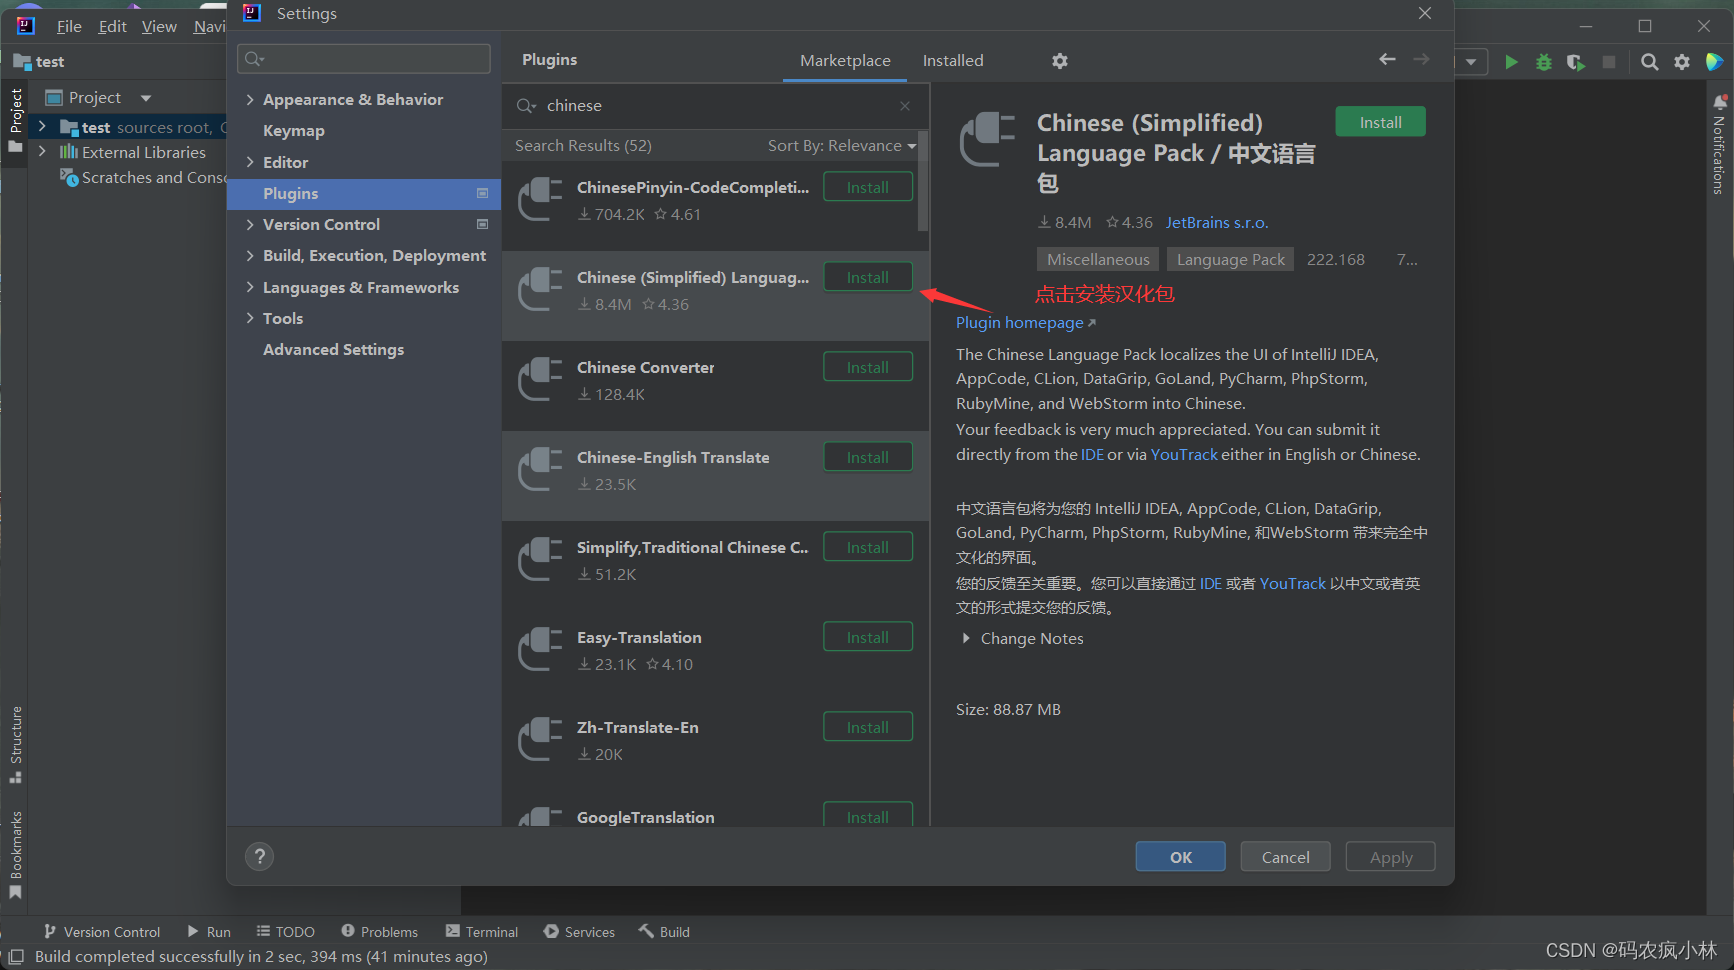
Task: Install Chinese (Simplified) Language Pack from list
Action: coord(868,277)
